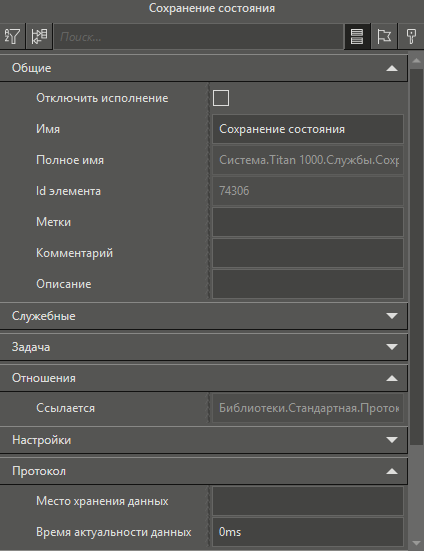
Task: Expand the Служебные section
Action: (x=204, y=316)
